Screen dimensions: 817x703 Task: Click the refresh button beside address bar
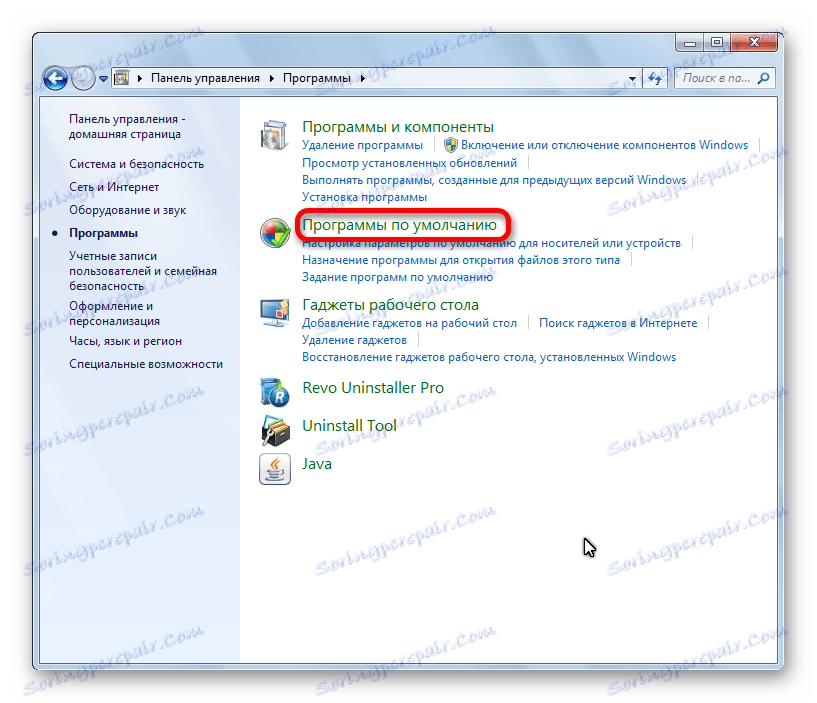(655, 78)
